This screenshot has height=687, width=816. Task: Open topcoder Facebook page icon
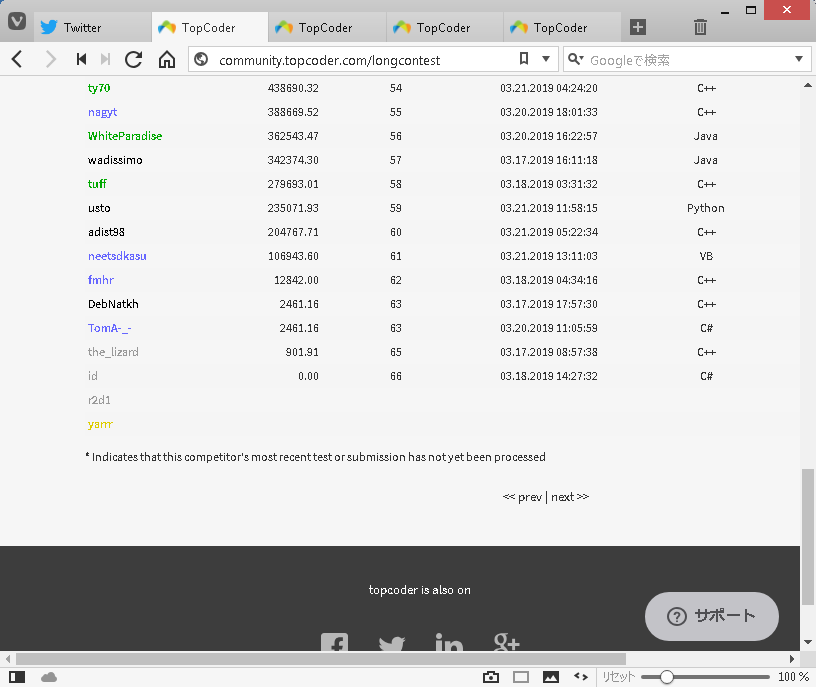(x=334, y=642)
